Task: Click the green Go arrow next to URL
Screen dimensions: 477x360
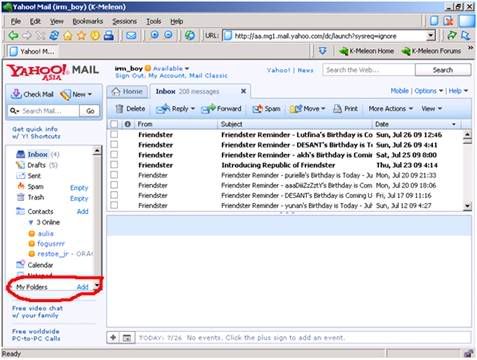Action: (452, 35)
